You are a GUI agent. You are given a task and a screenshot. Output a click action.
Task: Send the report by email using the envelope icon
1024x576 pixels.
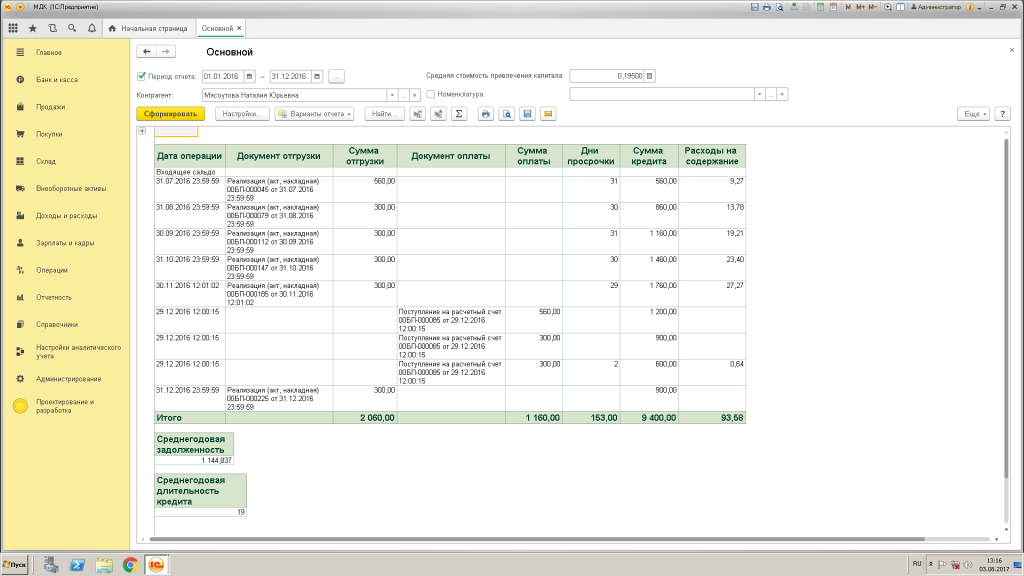[548, 114]
